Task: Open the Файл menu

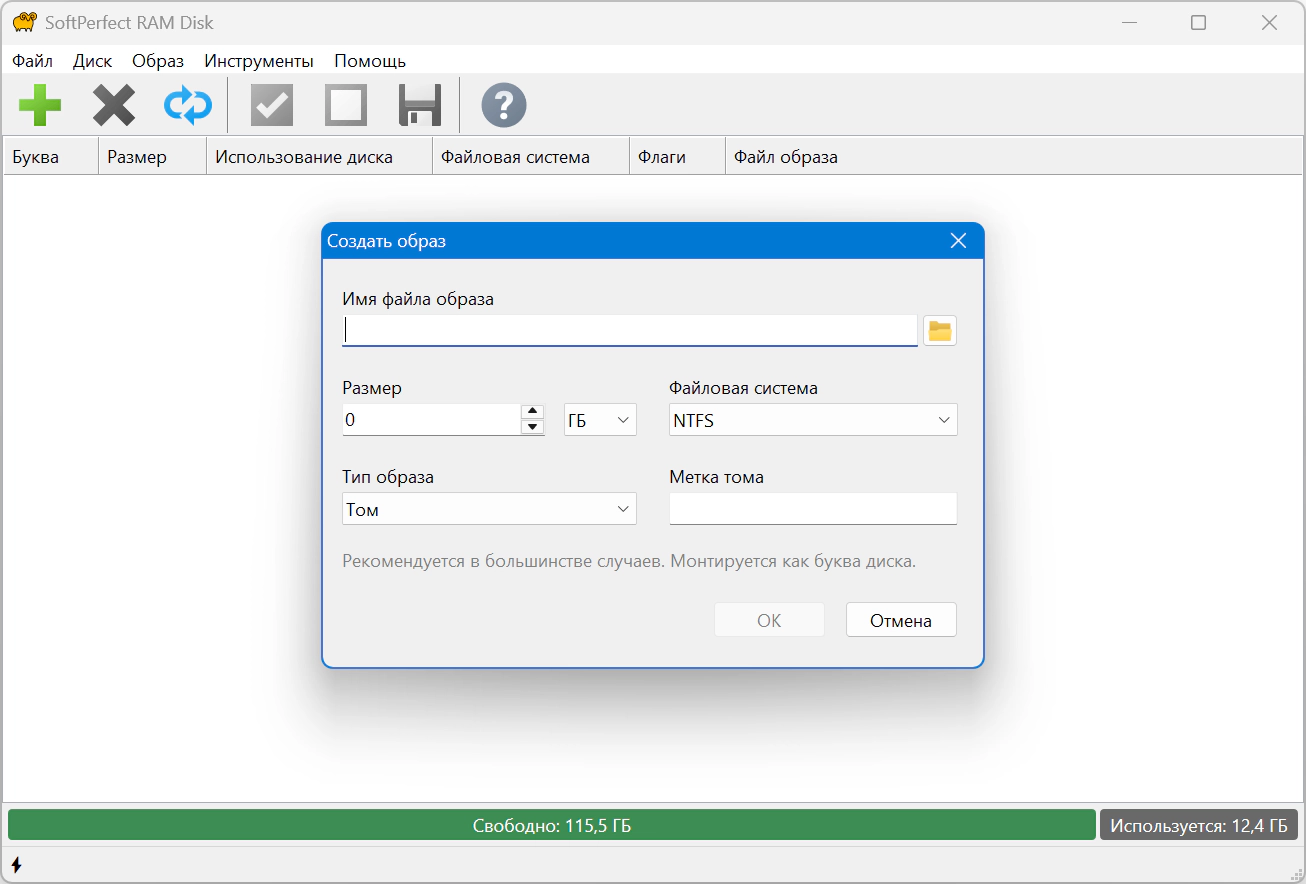Action: coord(33,61)
